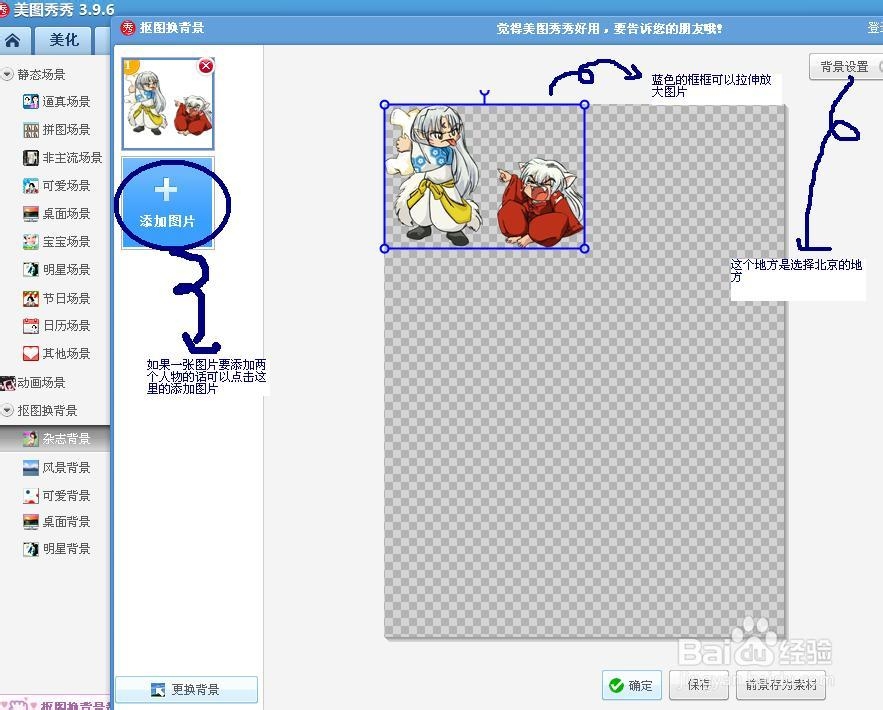Collapse the 静态场景 section
Screen dimensions: 883x710
(7, 74)
